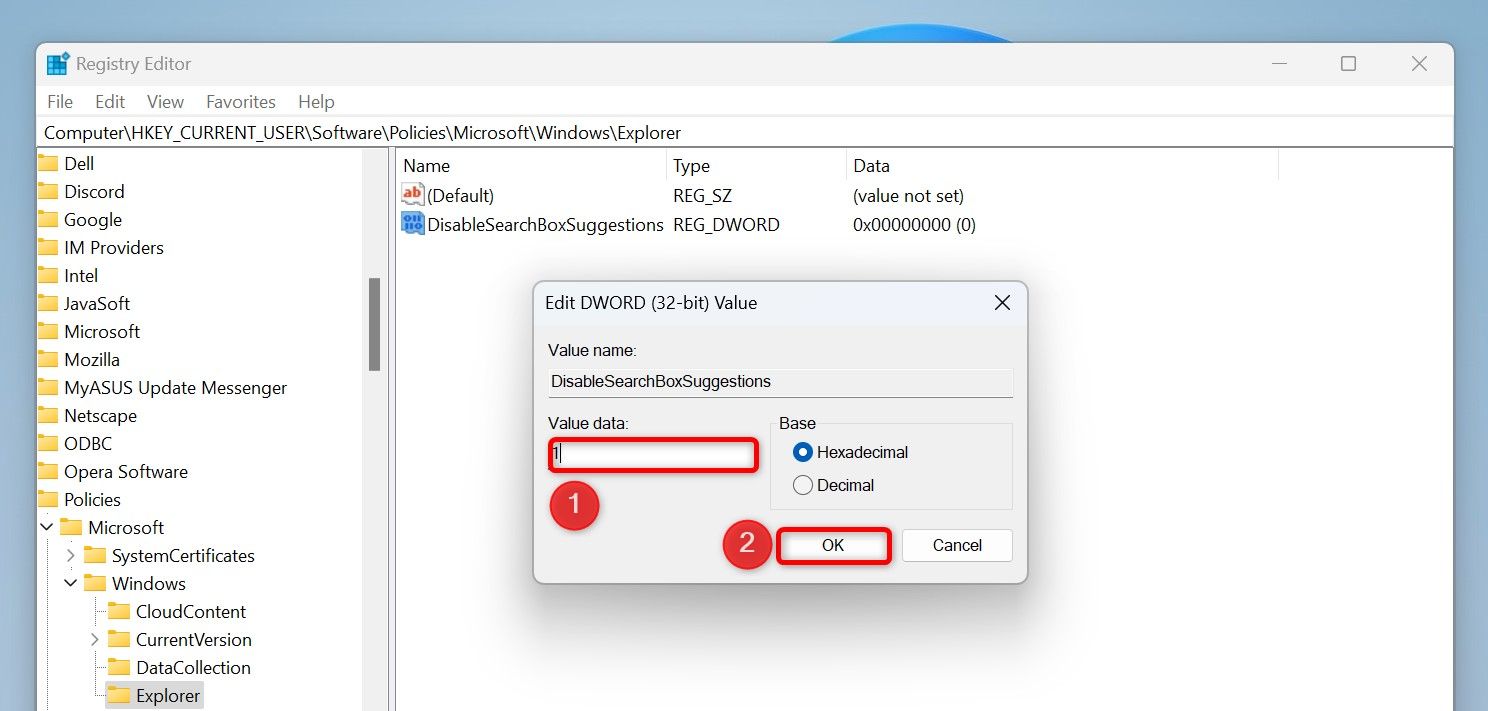Click the REG_DWORD type cell
Screen dimensions: 1488x711
click(x=726, y=225)
